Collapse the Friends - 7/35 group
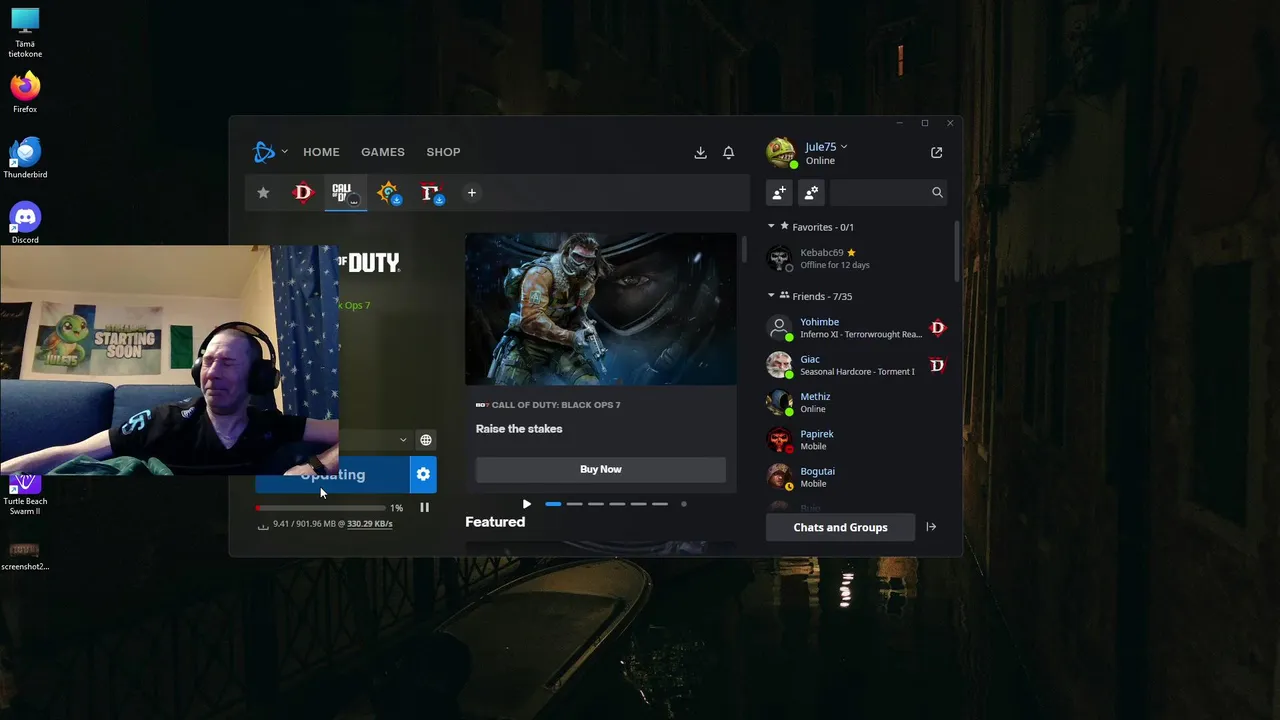This screenshot has height=720, width=1280. click(771, 296)
